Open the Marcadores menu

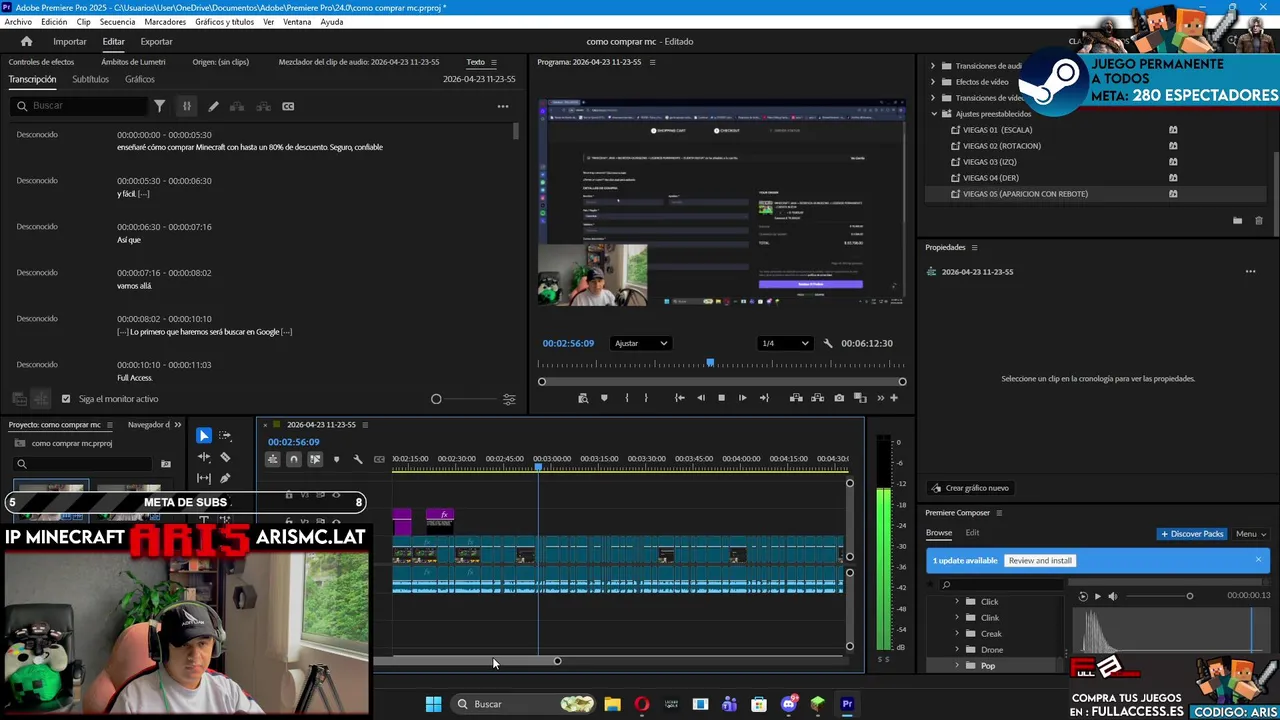click(x=165, y=22)
